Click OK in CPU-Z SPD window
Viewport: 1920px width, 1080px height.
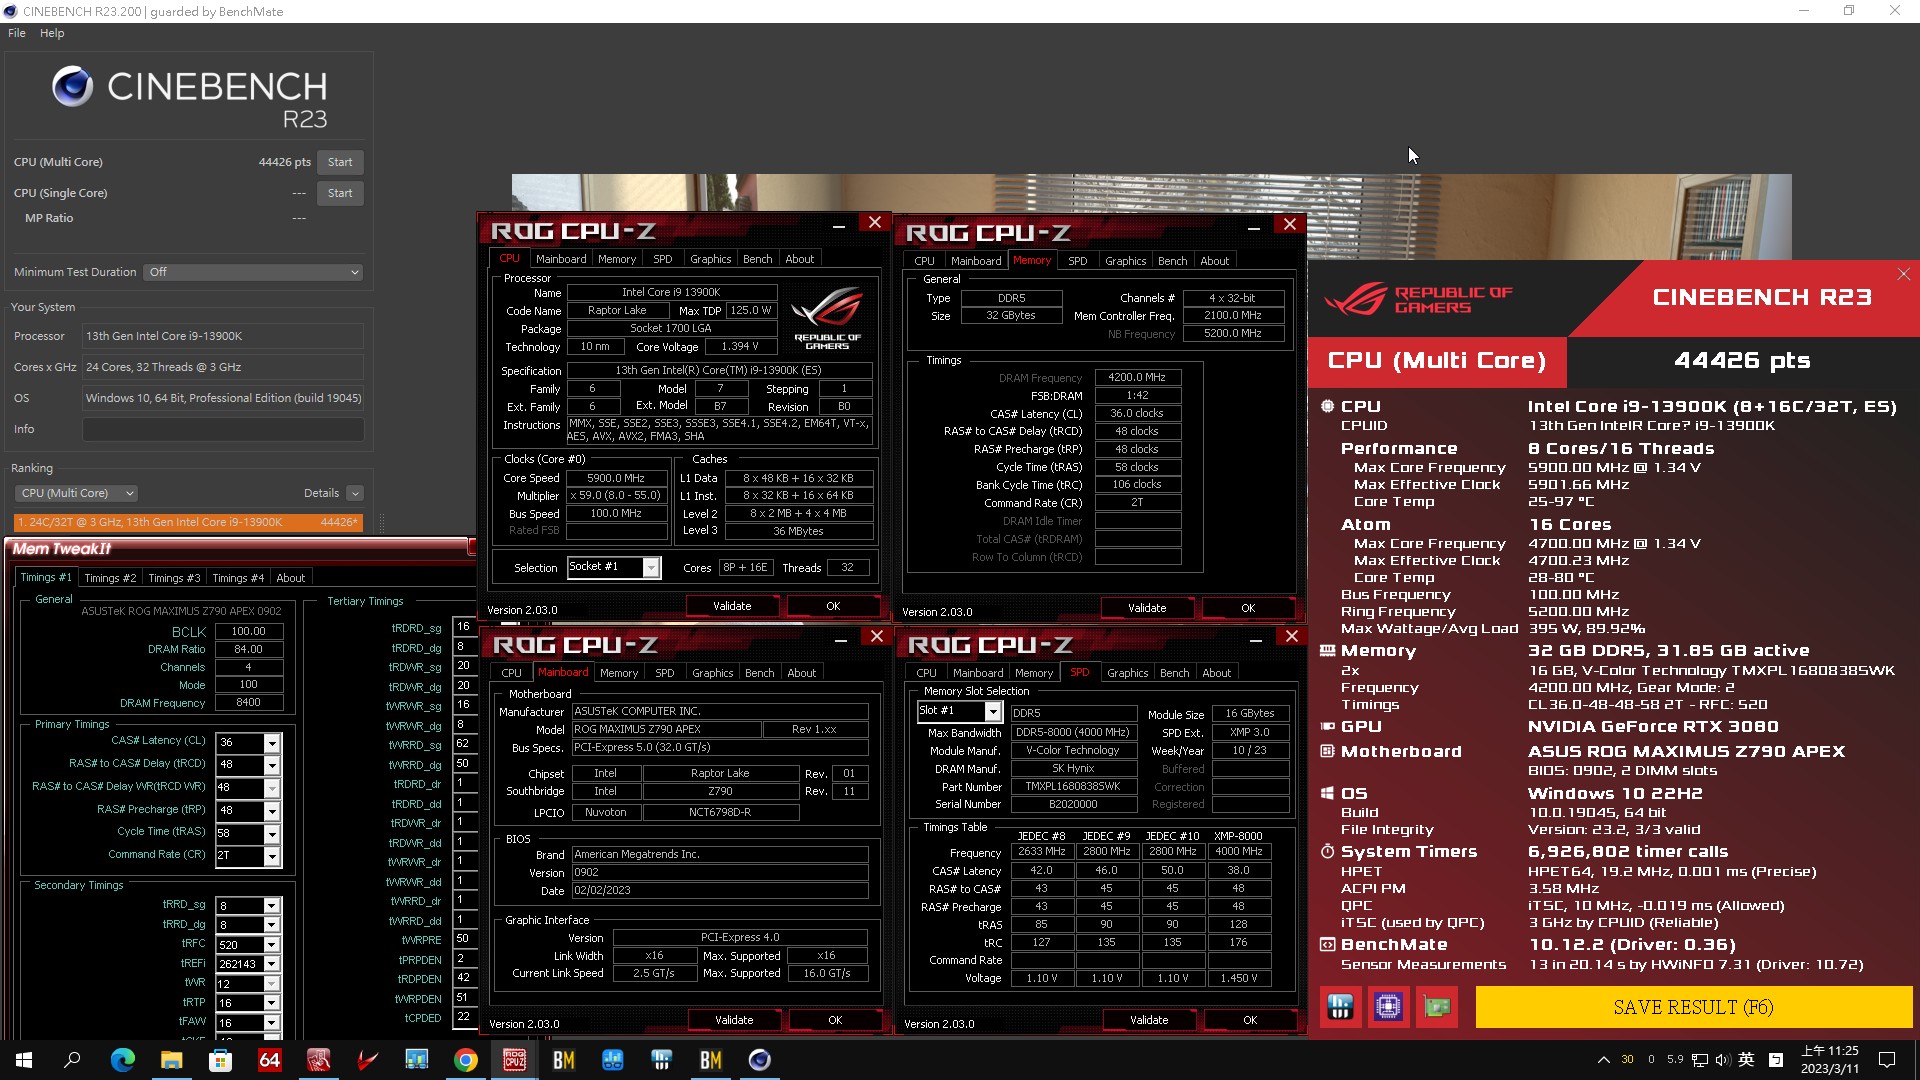click(1250, 1020)
